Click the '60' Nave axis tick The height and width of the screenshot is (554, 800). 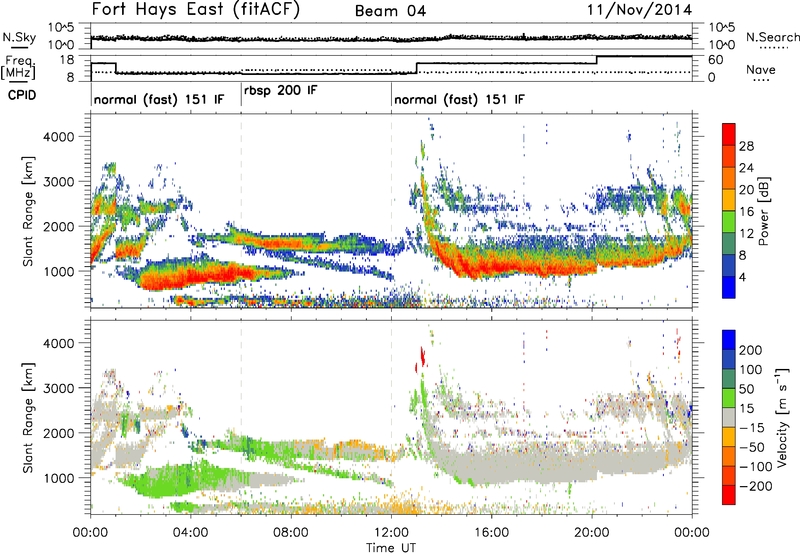[x=716, y=60]
